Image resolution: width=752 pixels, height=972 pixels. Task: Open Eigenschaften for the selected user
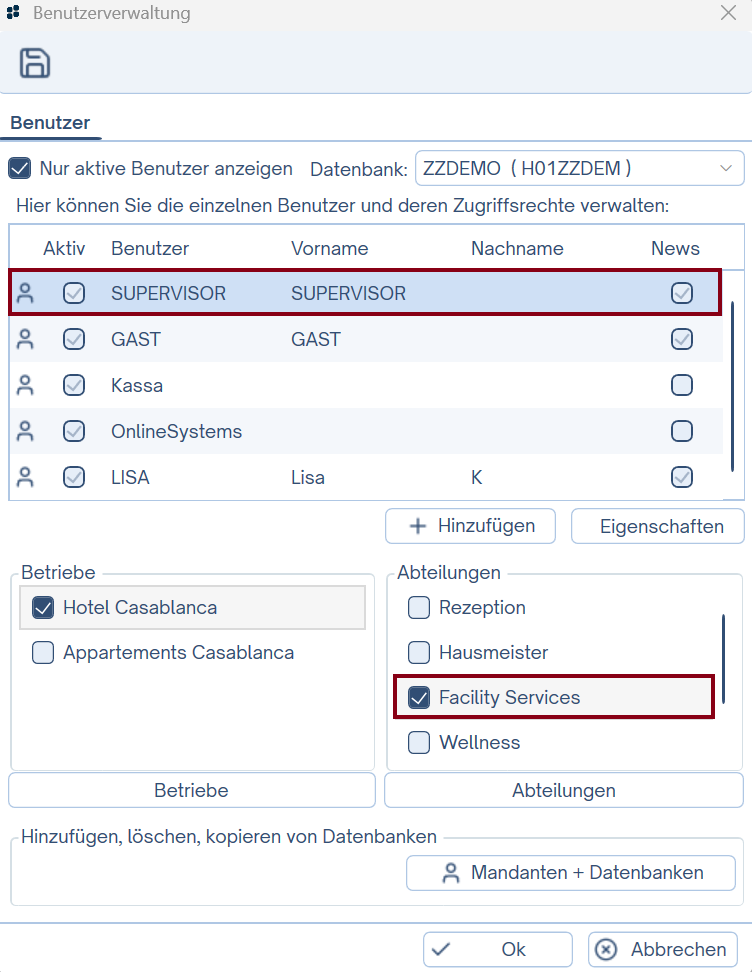658,526
